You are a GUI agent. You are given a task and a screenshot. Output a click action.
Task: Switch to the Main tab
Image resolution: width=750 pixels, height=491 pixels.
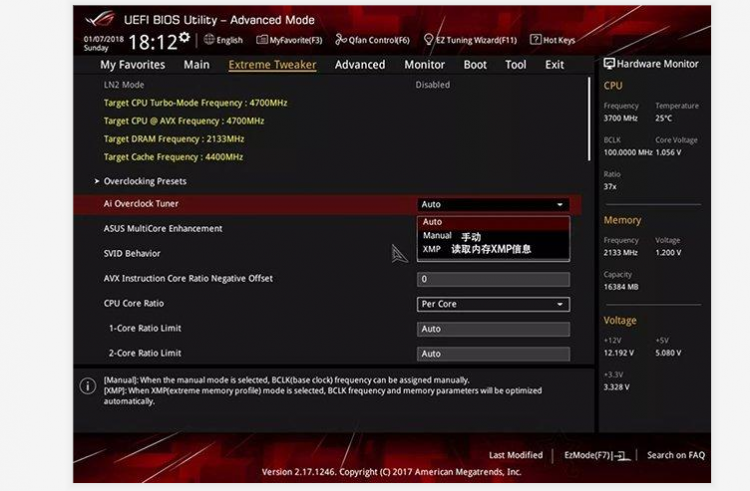197,65
